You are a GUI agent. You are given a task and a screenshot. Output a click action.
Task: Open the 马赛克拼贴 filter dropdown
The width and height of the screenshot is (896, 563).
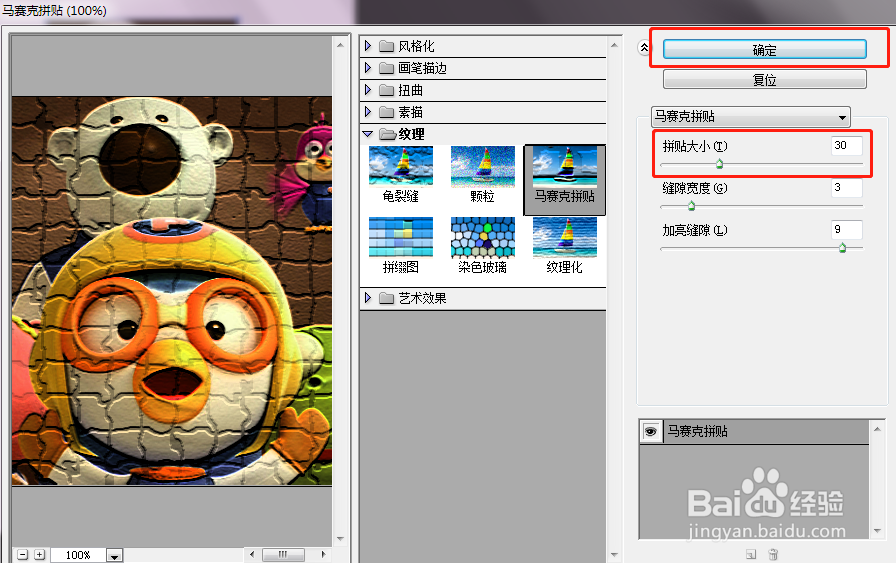pos(751,117)
